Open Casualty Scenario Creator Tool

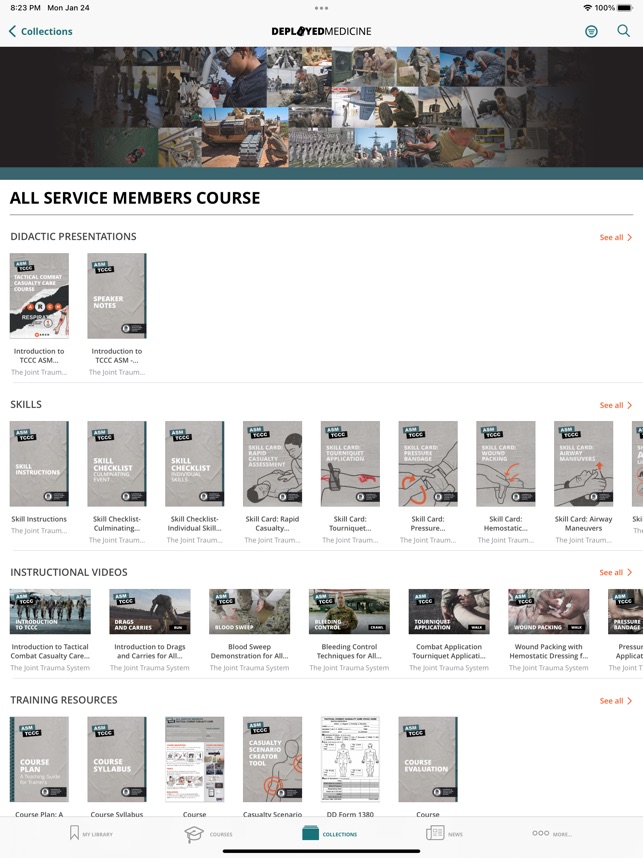(273, 760)
